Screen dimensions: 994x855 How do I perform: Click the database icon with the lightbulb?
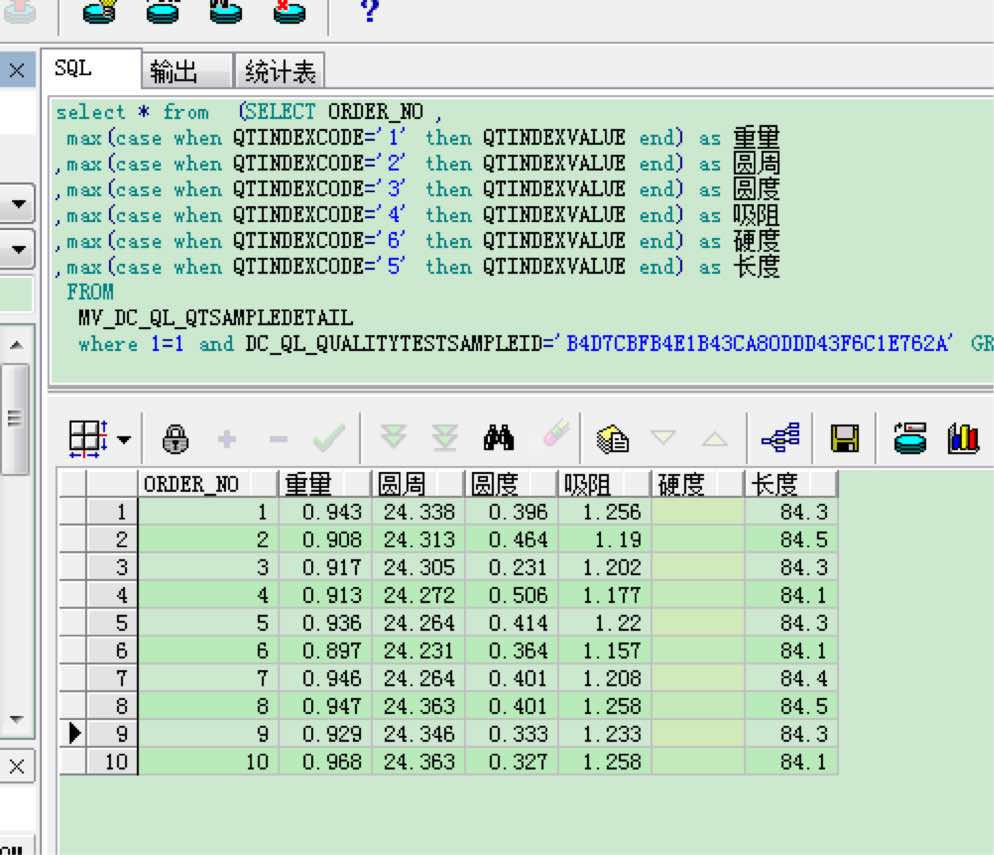(100, 11)
